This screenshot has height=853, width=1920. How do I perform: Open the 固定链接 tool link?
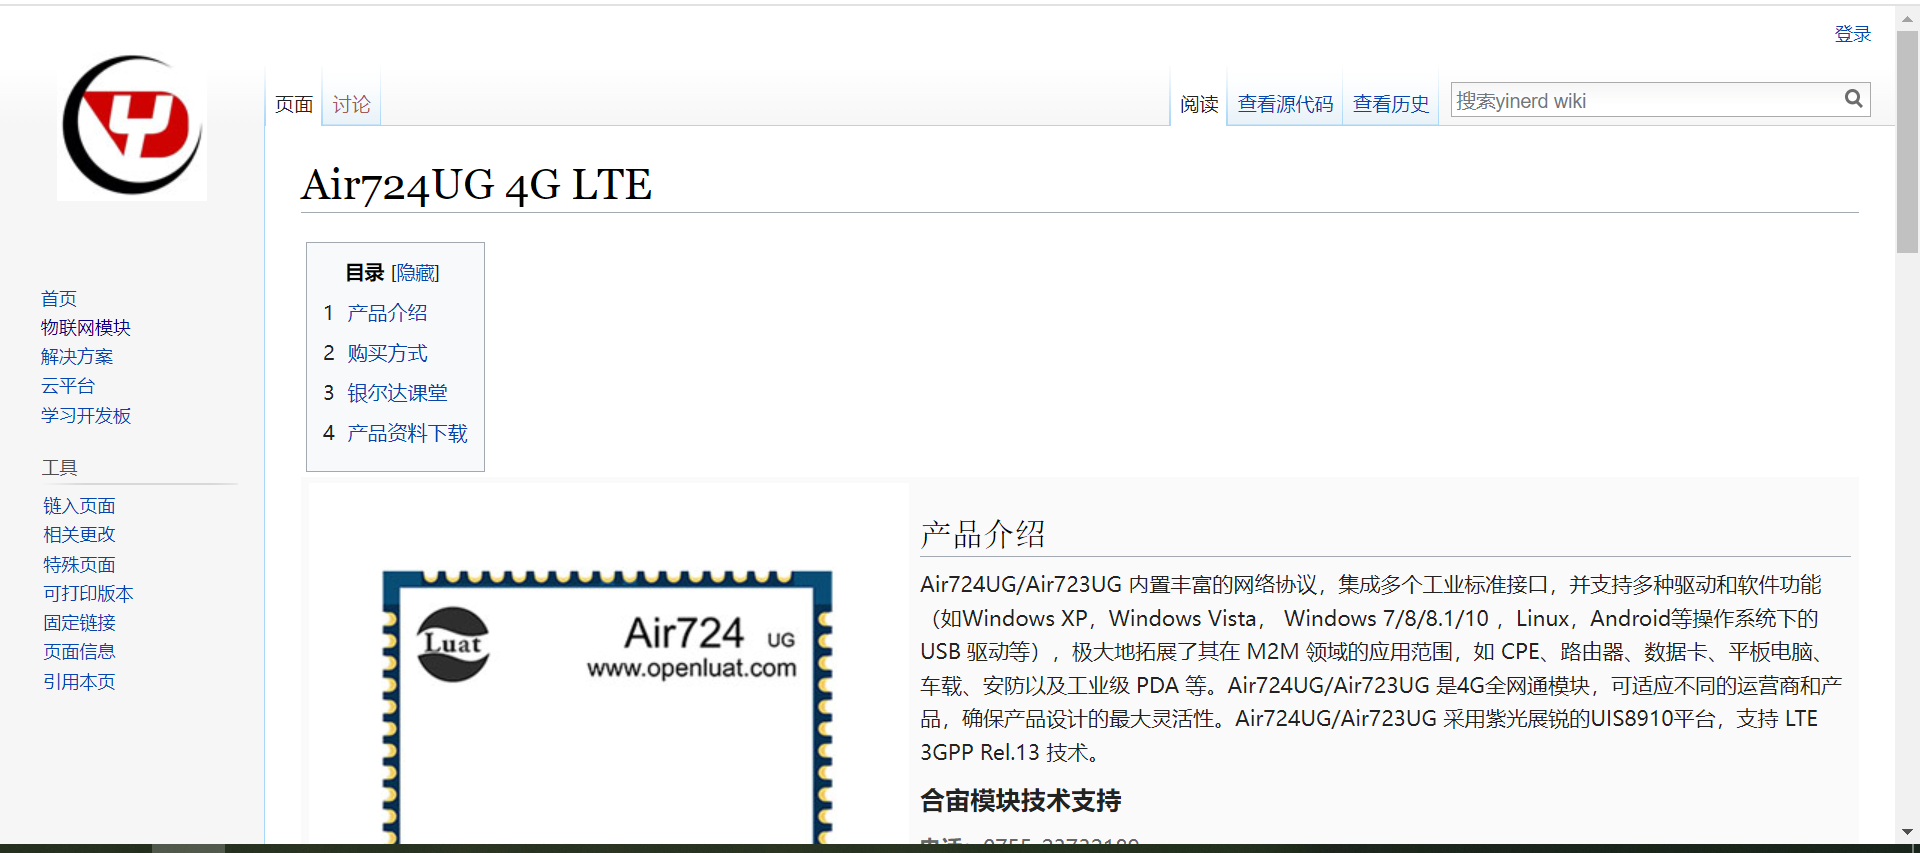pos(79,623)
